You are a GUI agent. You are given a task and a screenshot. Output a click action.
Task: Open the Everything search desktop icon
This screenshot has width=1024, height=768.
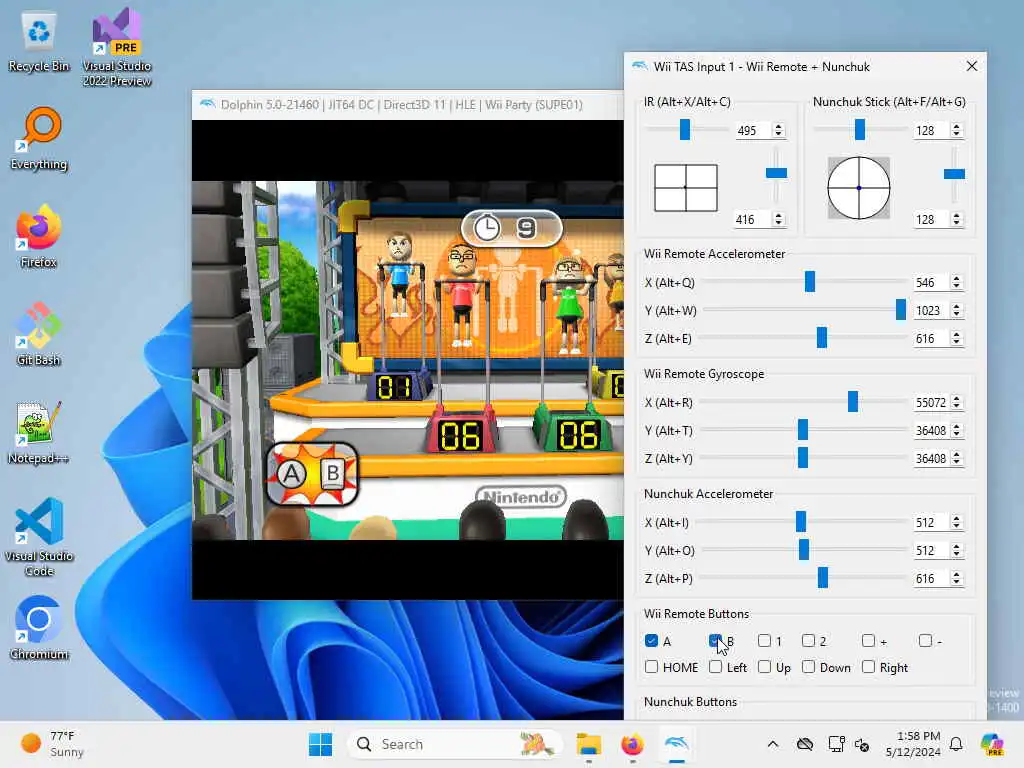[x=39, y=138]
